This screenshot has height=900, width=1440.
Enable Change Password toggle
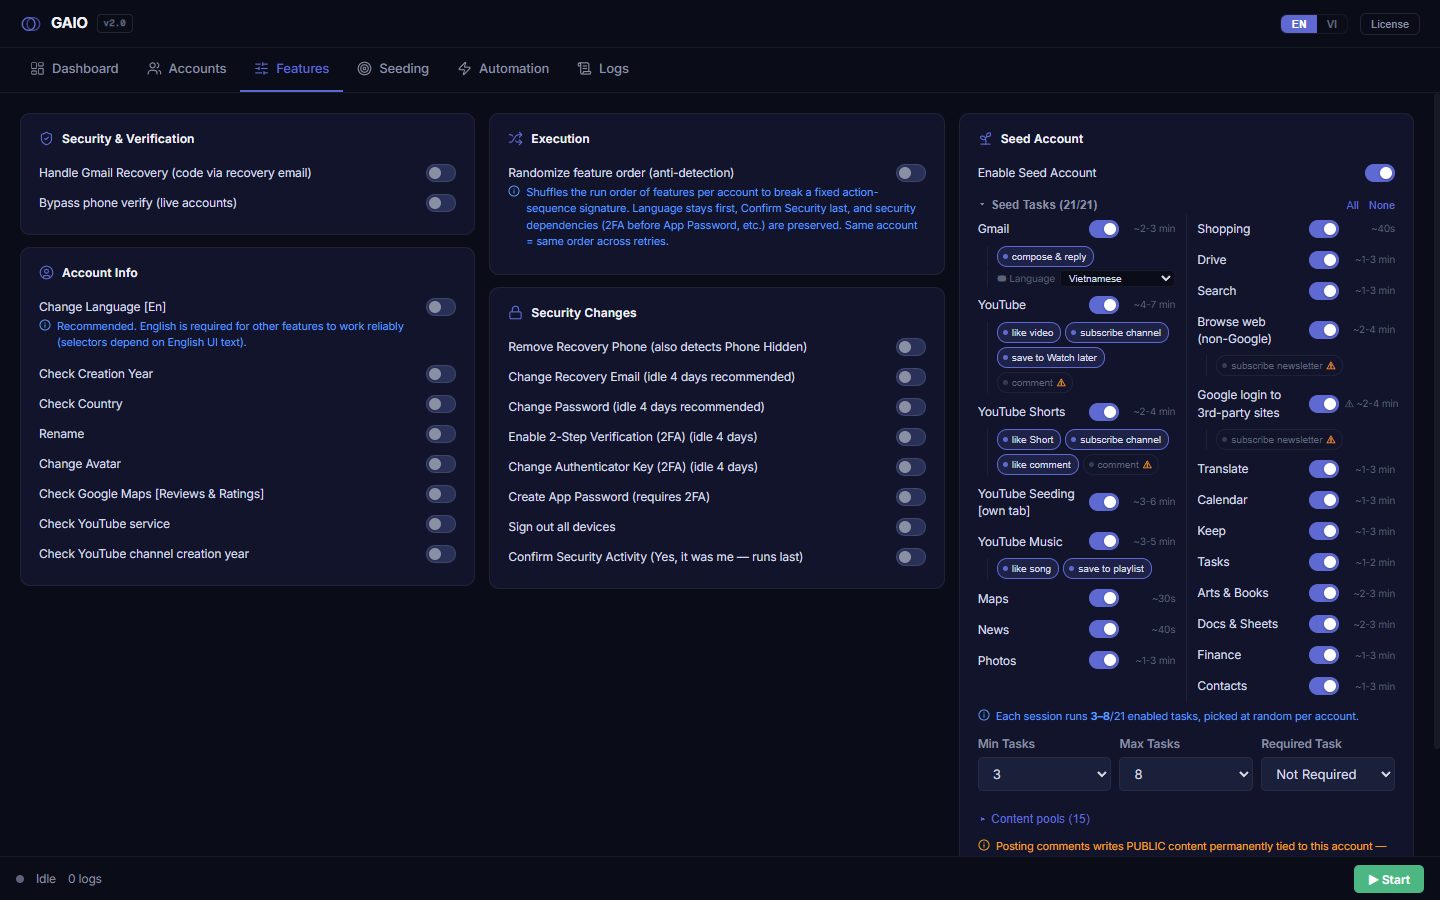coord(911,407)
